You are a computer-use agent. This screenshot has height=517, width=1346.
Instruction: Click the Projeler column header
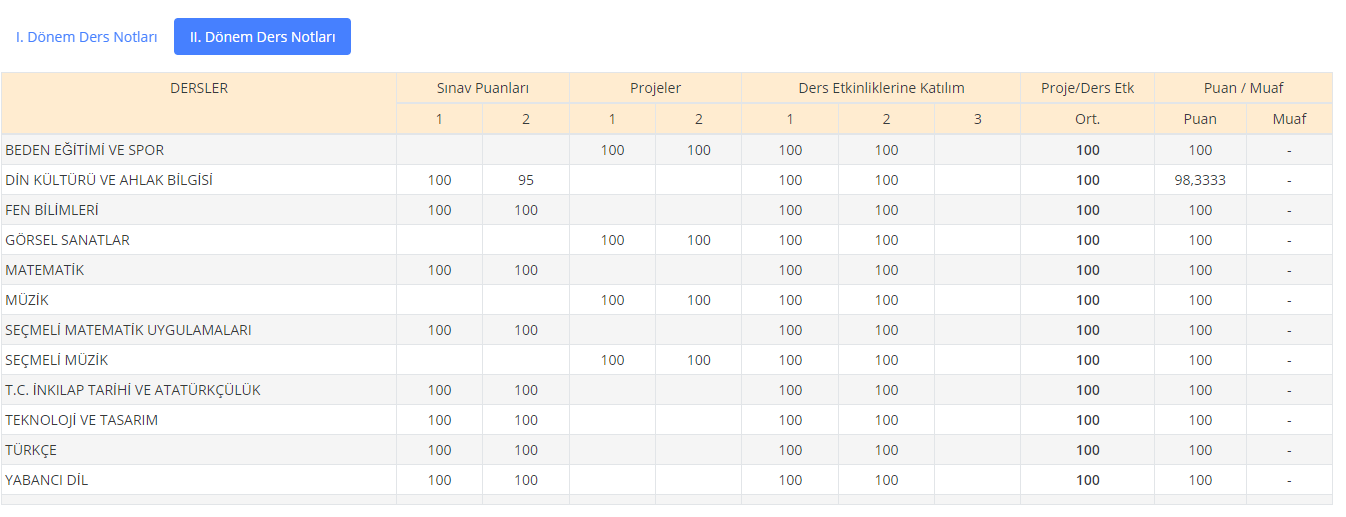(x=655, y=88)
